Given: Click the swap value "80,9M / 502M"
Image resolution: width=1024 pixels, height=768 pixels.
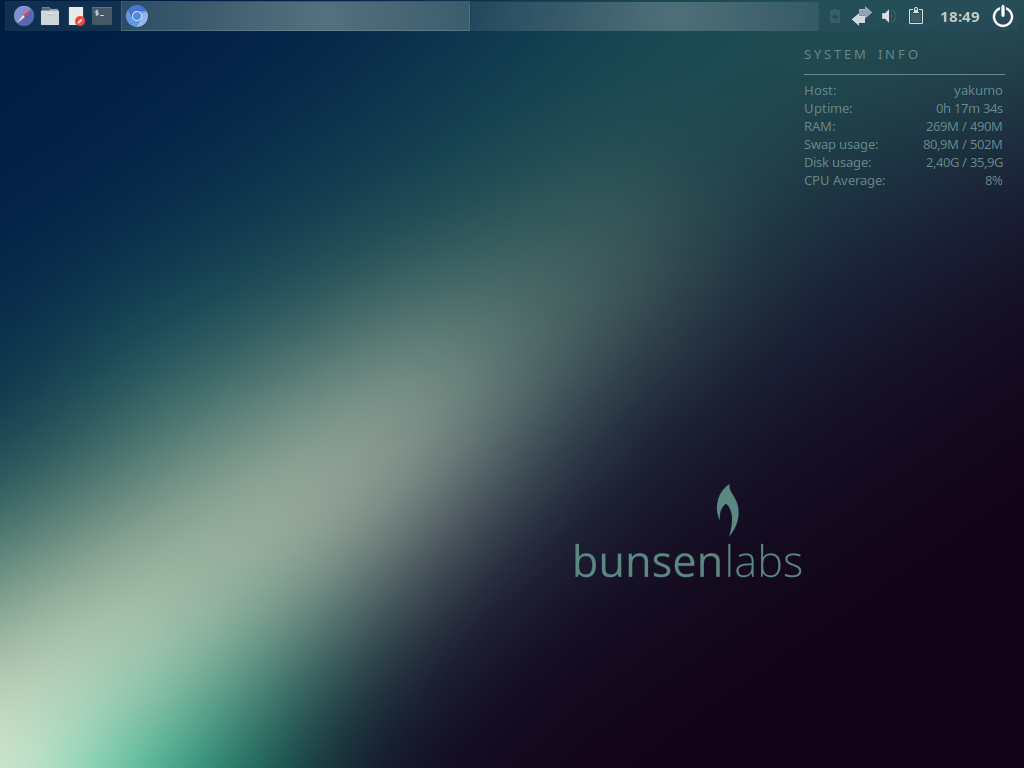Looking at the screenshot, I should (x=963, y=144).
